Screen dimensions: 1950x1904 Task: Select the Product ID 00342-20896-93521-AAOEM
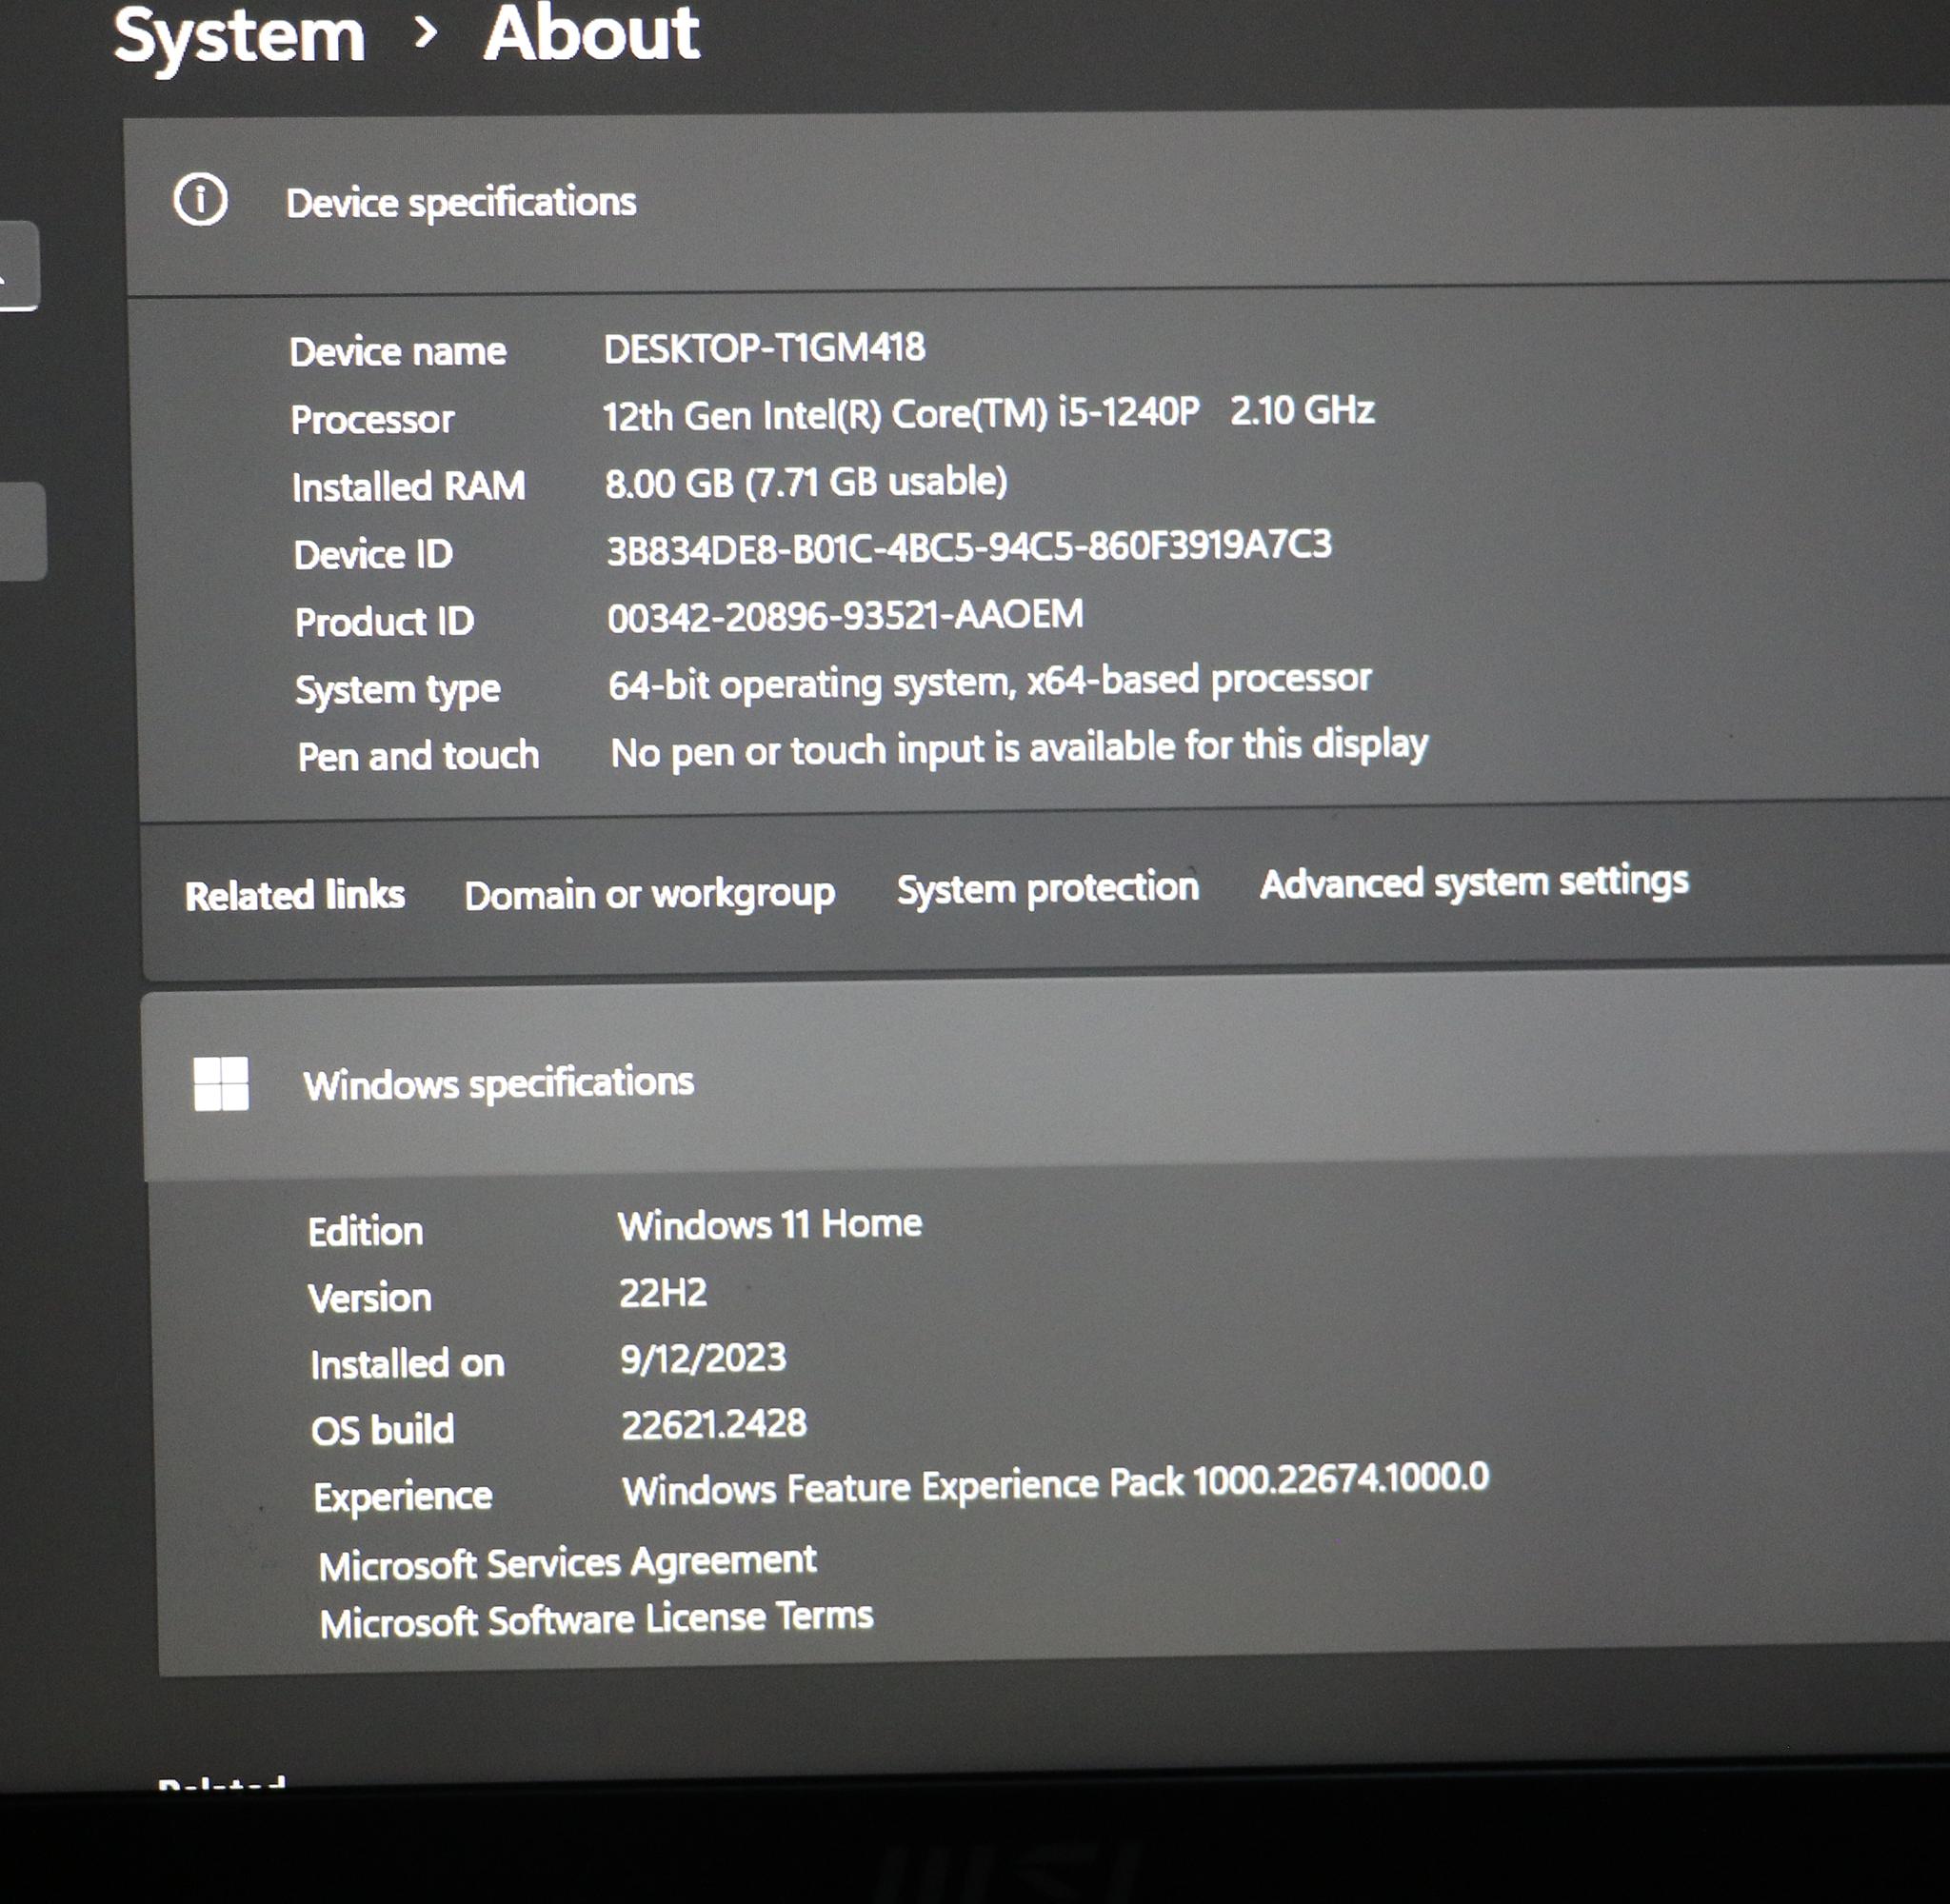[846, 615]
